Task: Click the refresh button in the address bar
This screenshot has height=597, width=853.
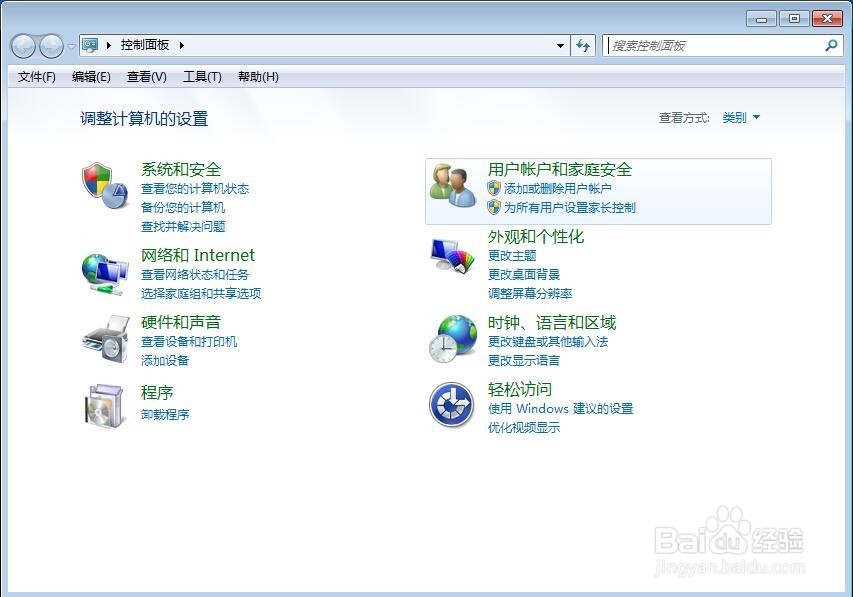Action: click(x=585, y=45)
